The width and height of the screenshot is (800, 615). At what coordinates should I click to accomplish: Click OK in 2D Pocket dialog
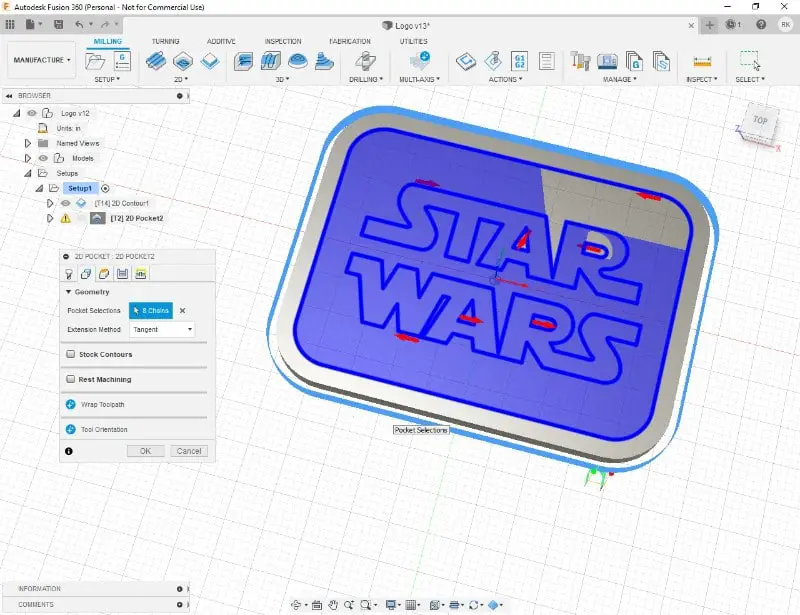click(145, 451)
